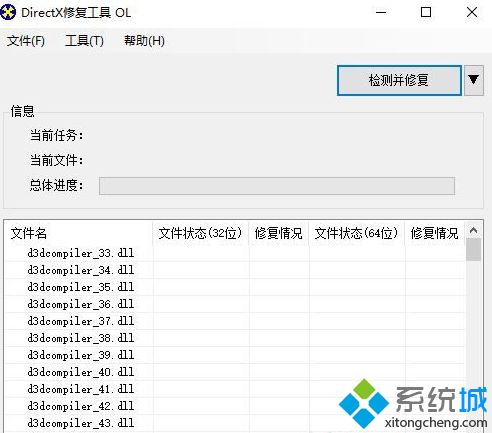Screen dimensions: 492x433
Task: Click the file list scrollbar thumb
Action: (x=473, y=250)
